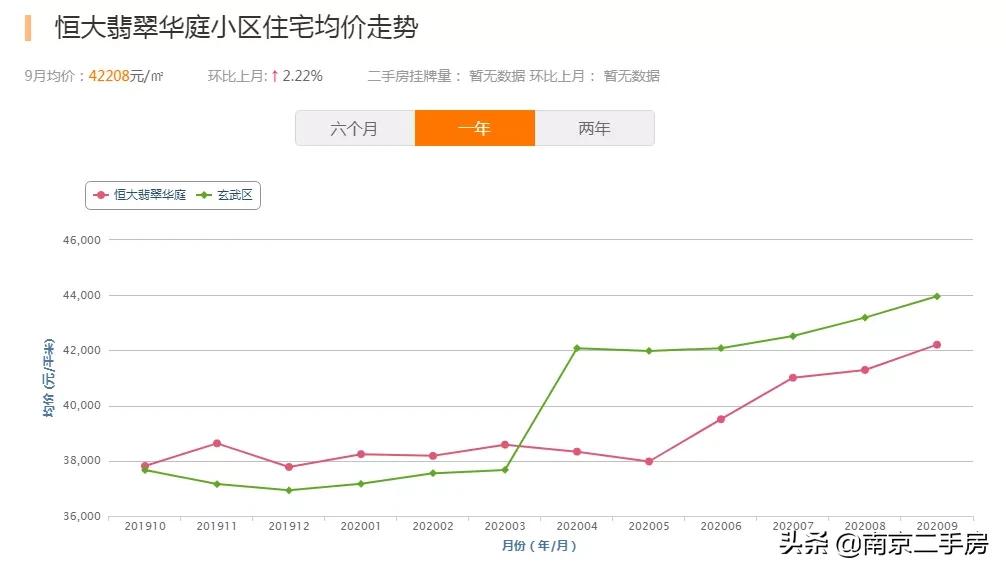Screen dimensions: 1006x573
Task: Click the green data point at 202007
Action: [793, 336]
